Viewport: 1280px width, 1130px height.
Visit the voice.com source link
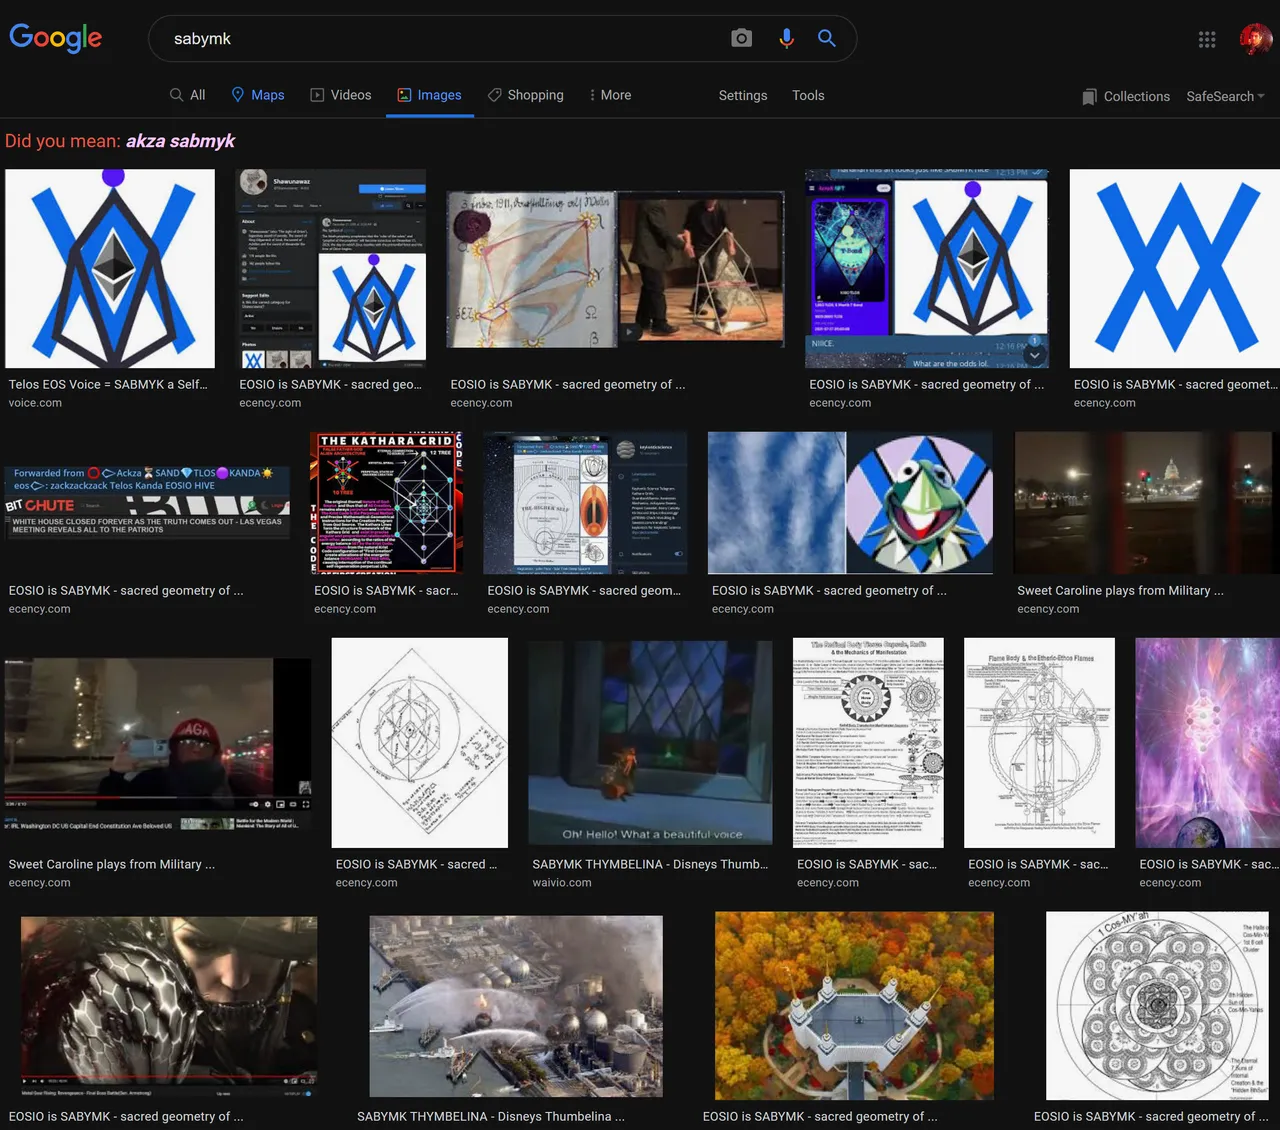pyautogui.click(x=35, y=403)
